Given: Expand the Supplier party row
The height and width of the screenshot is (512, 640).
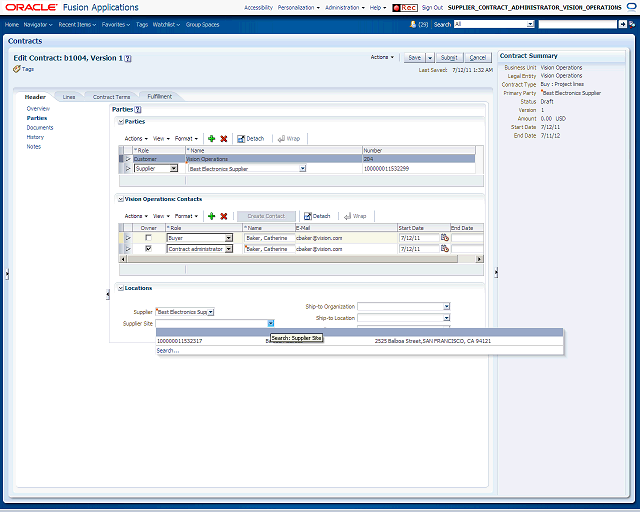Looking at the screenshot, I should point(128,168).
